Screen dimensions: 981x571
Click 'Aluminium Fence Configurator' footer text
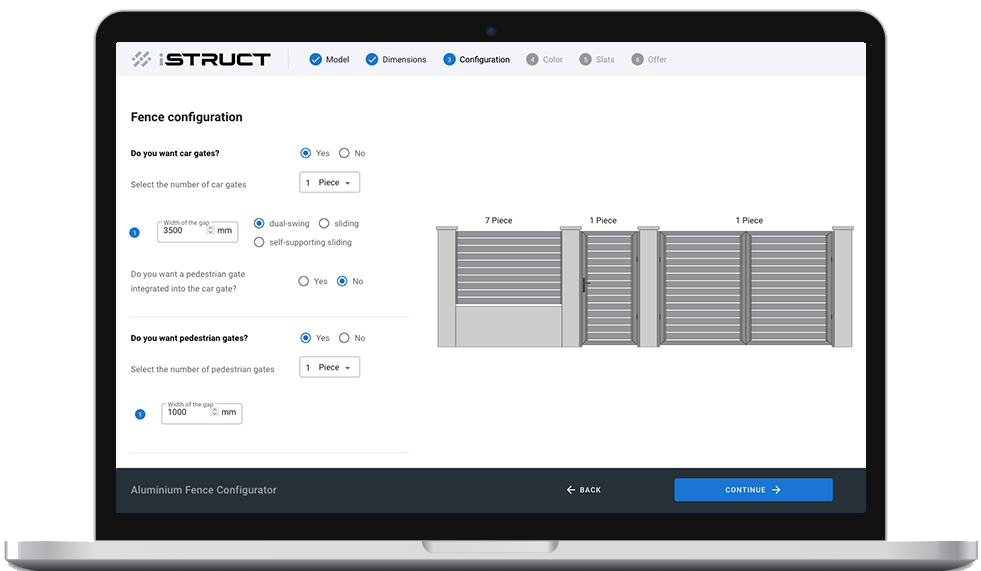pyautogui.click(x=203, y=490)
